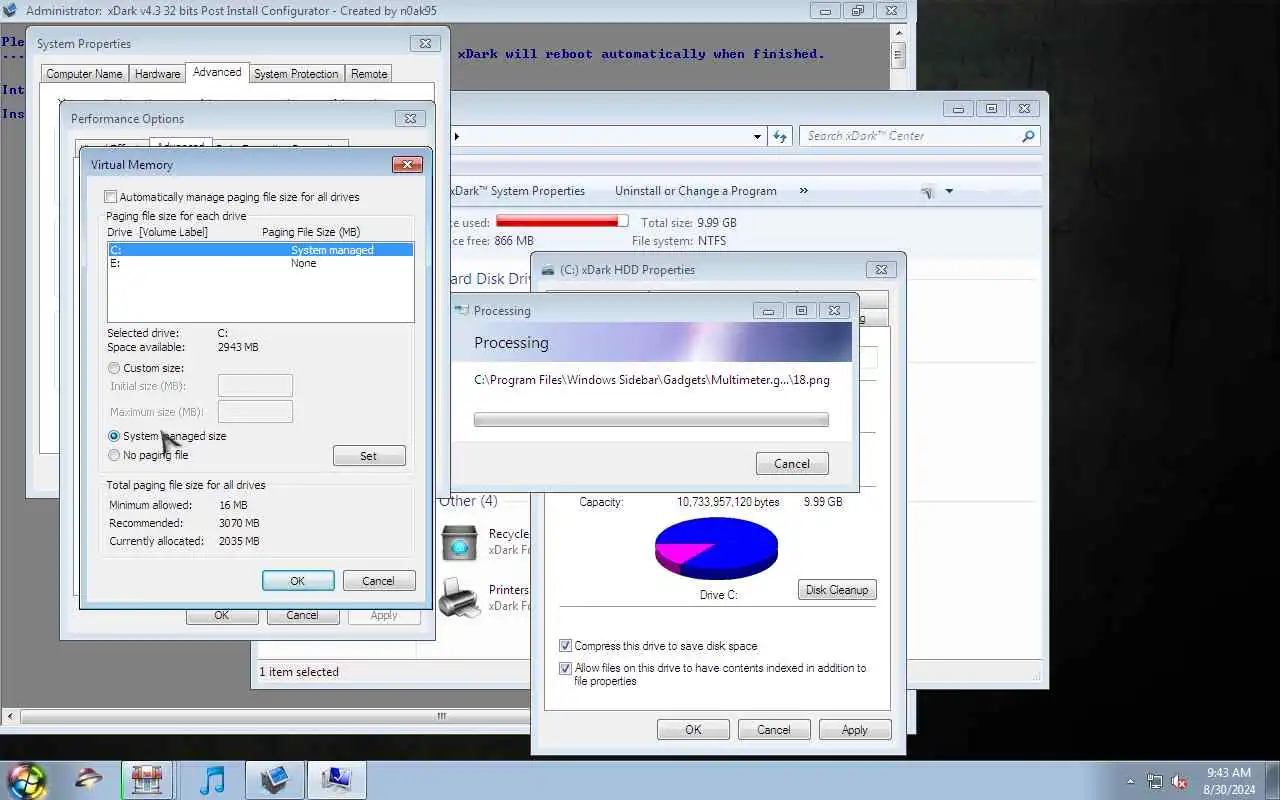Open the System Protection tab
Image resolution: width=1280 pixels, height=800 pixels.
coord(296,74)
